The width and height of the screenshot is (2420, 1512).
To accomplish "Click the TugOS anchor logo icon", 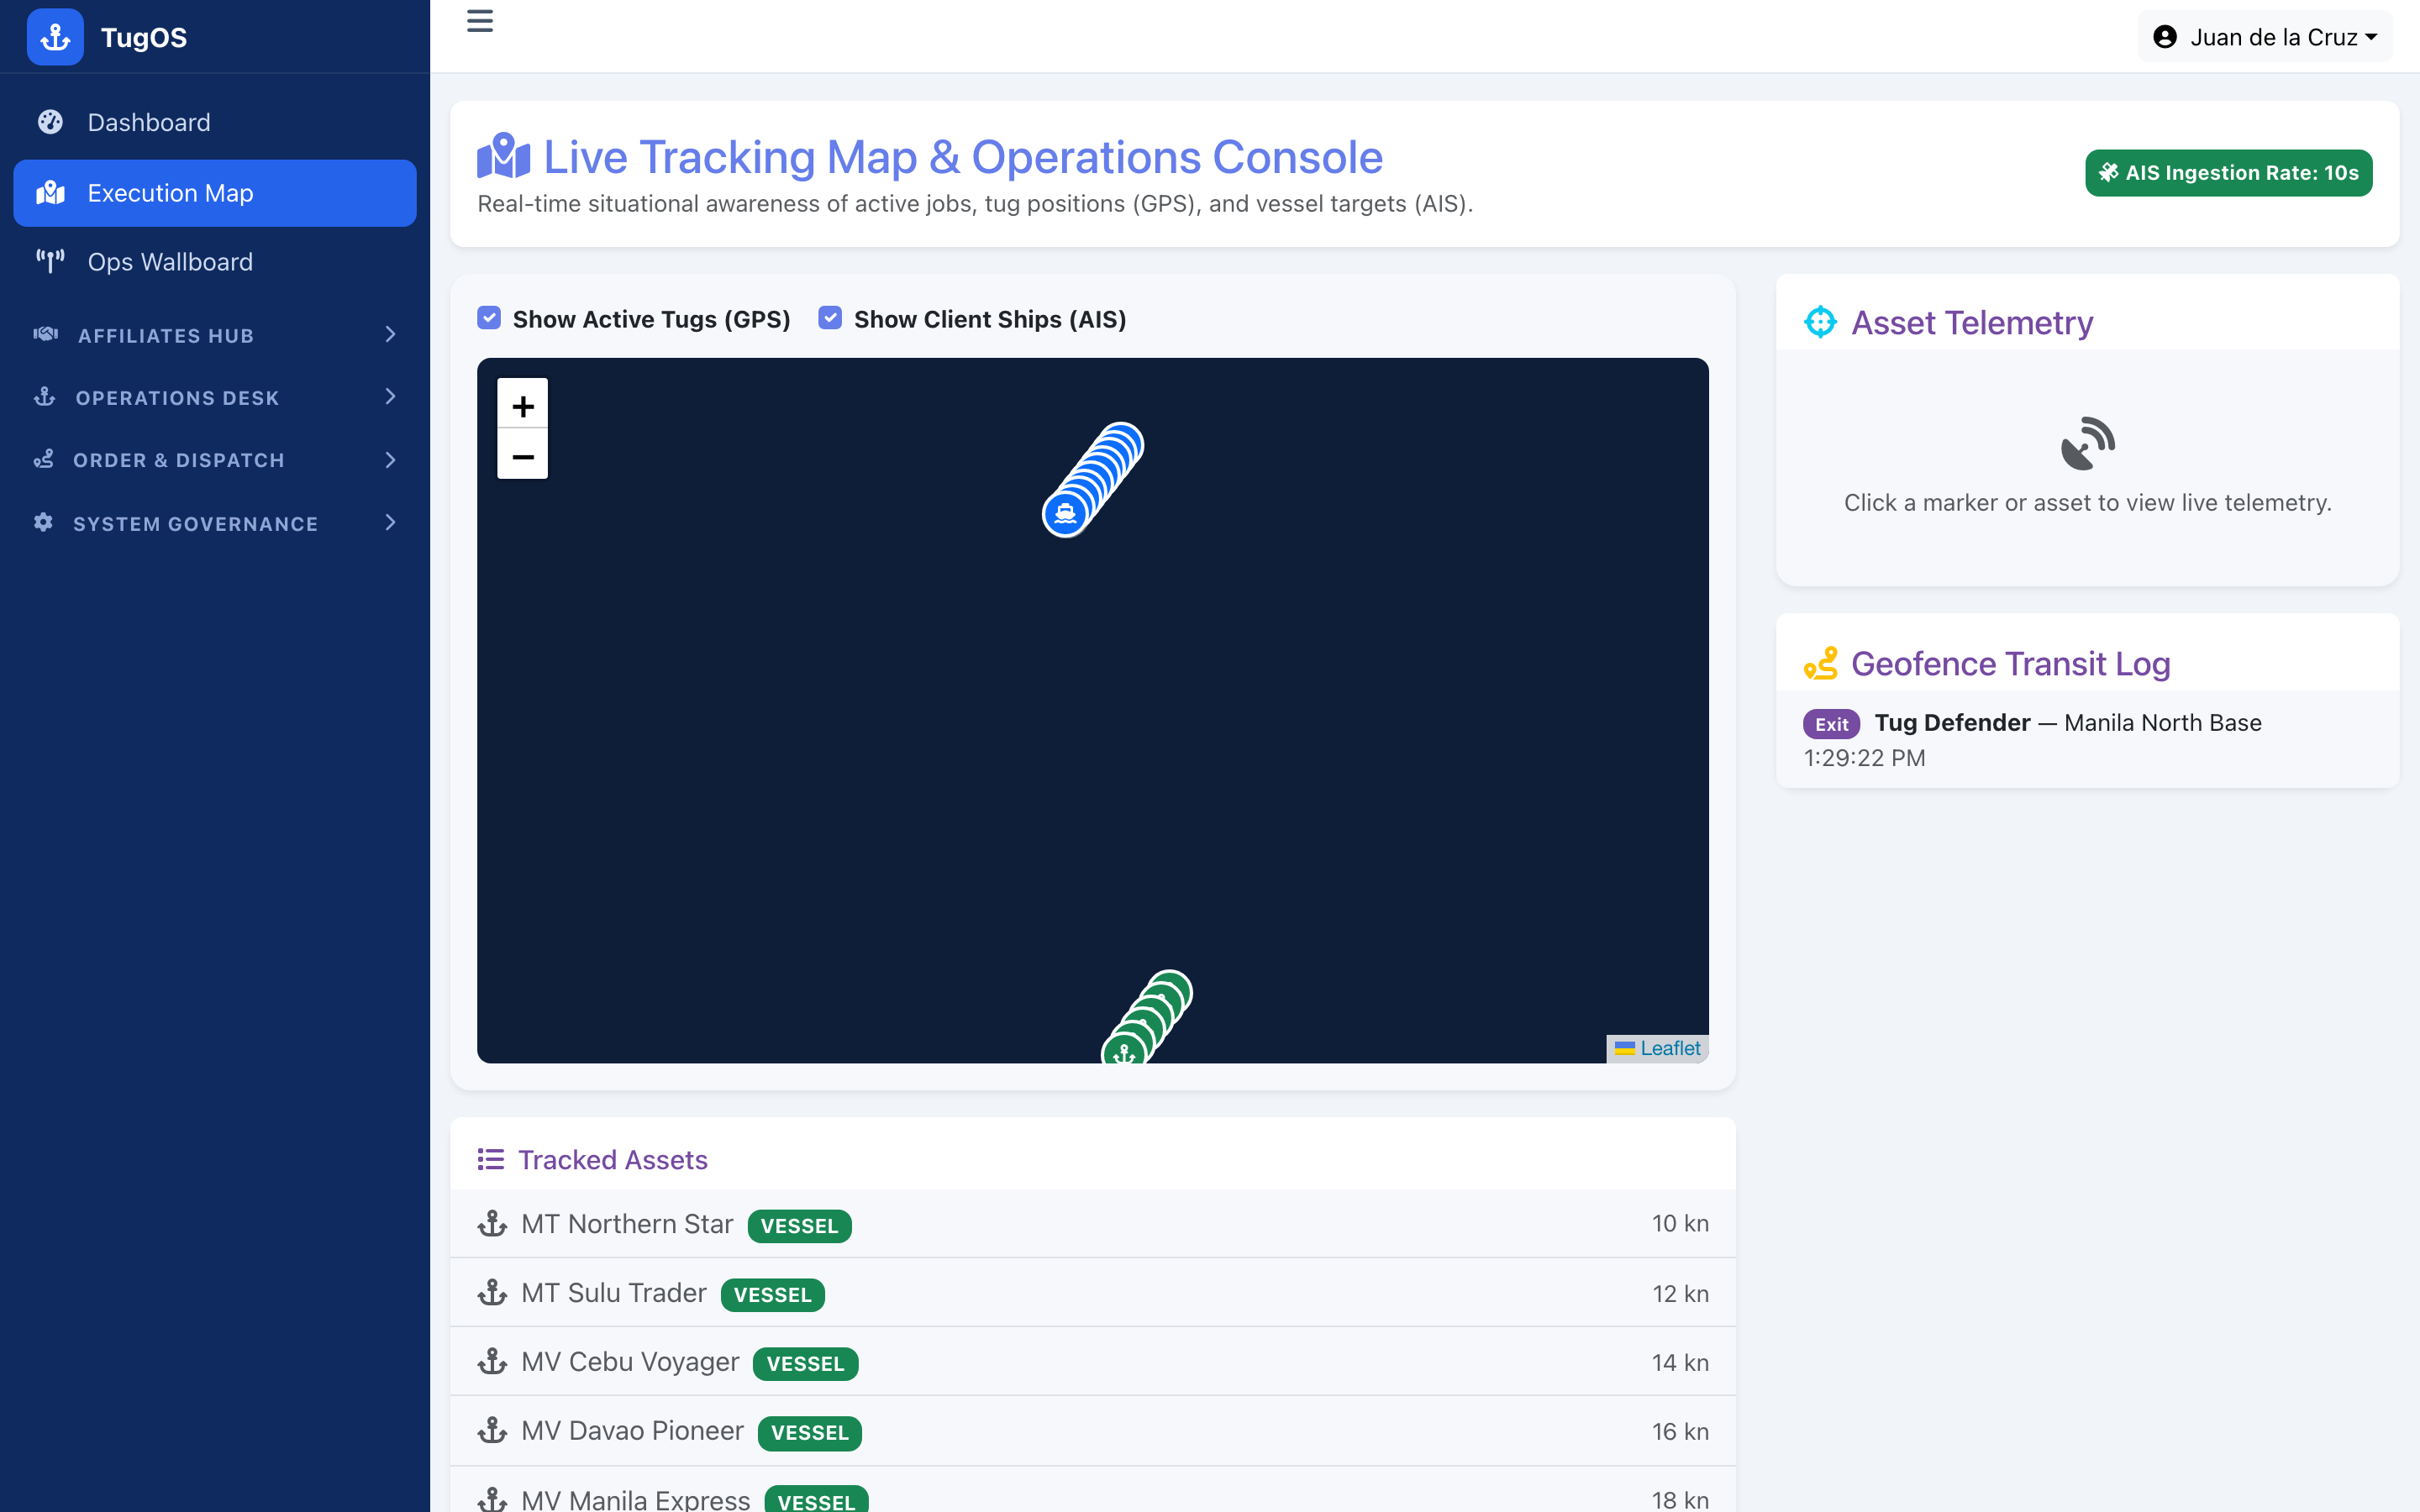I will click(55, 37).
